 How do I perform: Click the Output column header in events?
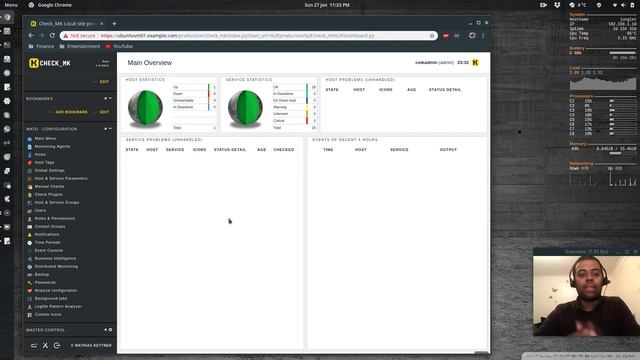click(x=448, y=150)
